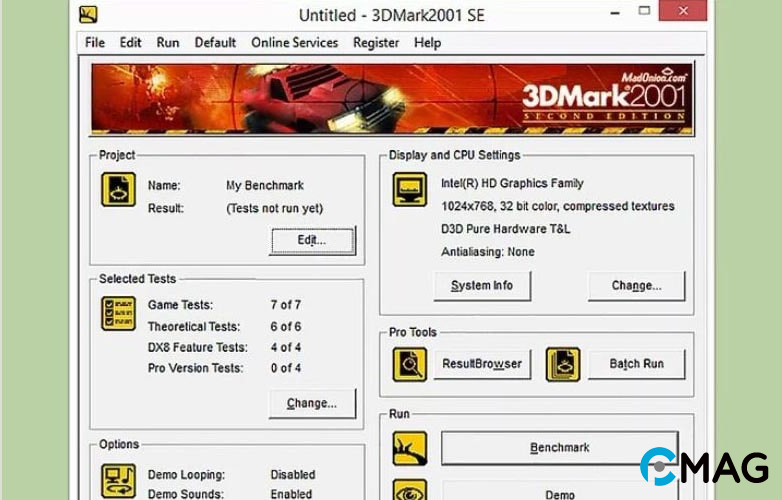This screenshot has width=782, height=500.
Task: Click the Demo eye icon
Action: point(409,490)
